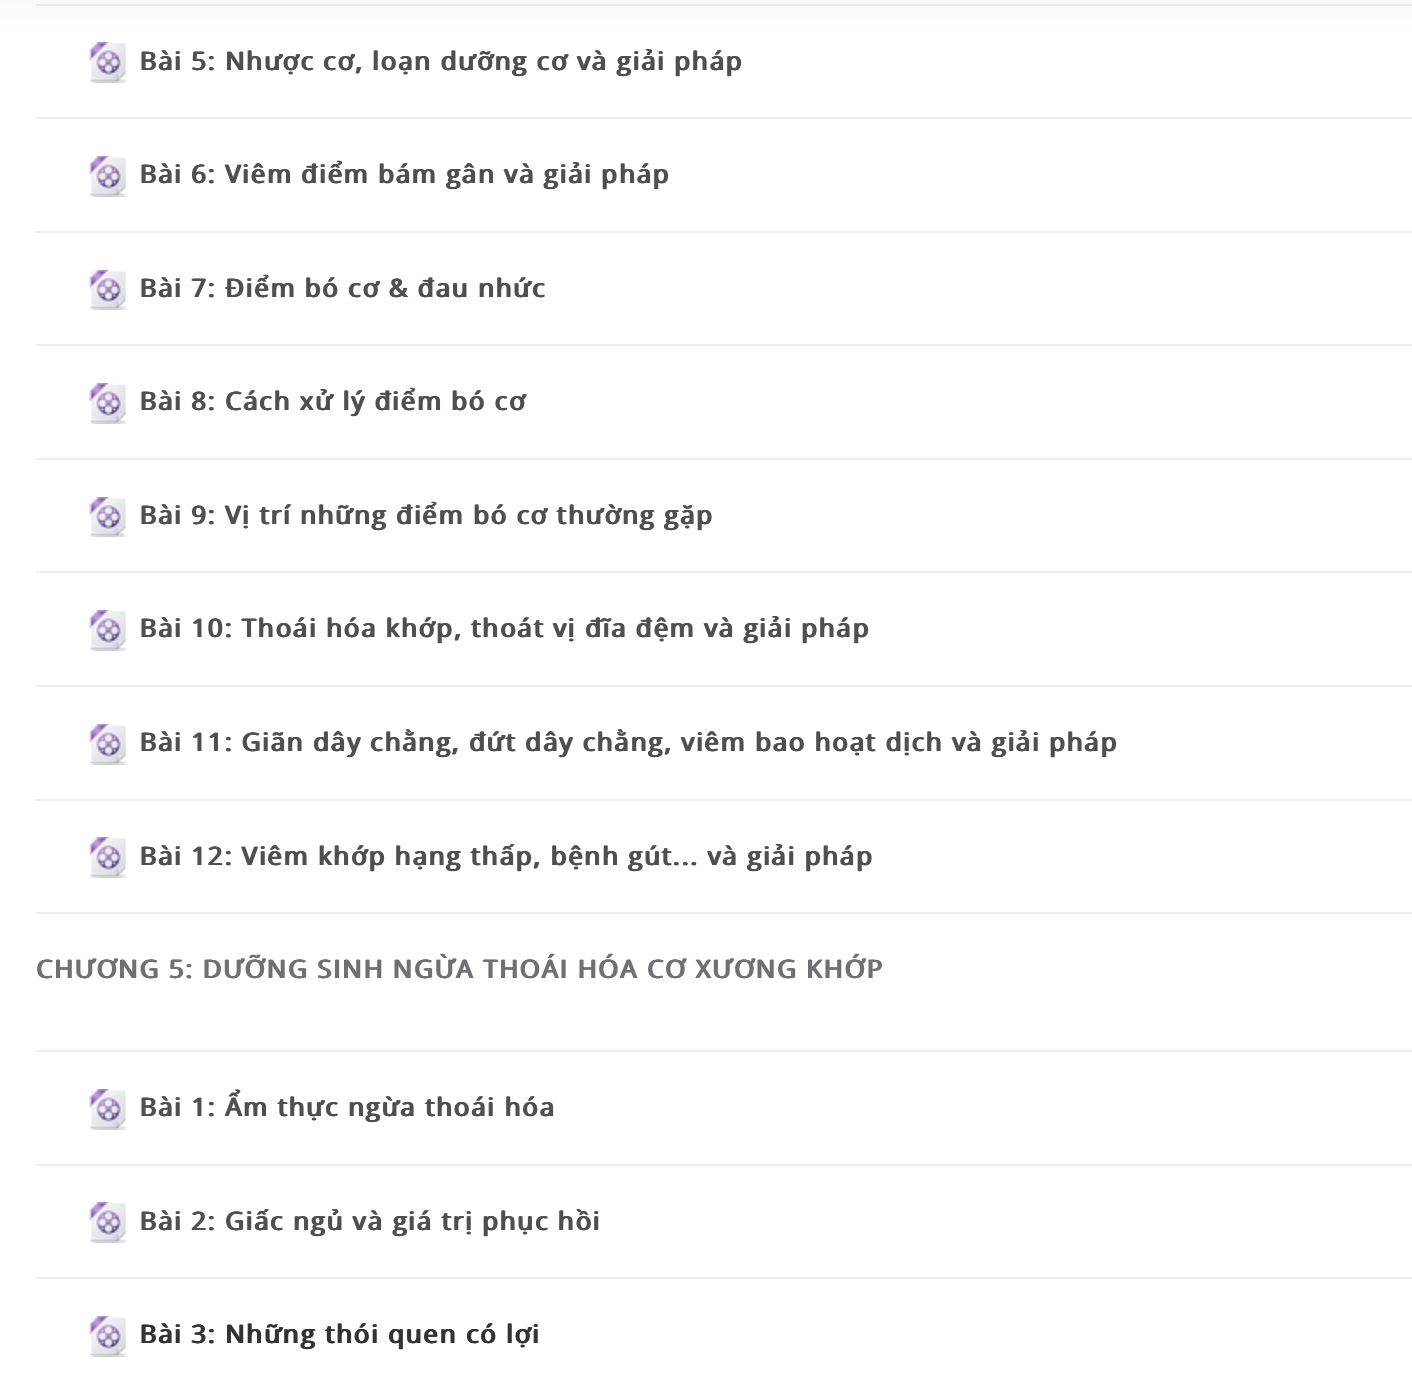The width and height of the screenshot is (1412, 1390).
Task: Click the video icon beside Bài 11
Action: [x=107, y=744]
